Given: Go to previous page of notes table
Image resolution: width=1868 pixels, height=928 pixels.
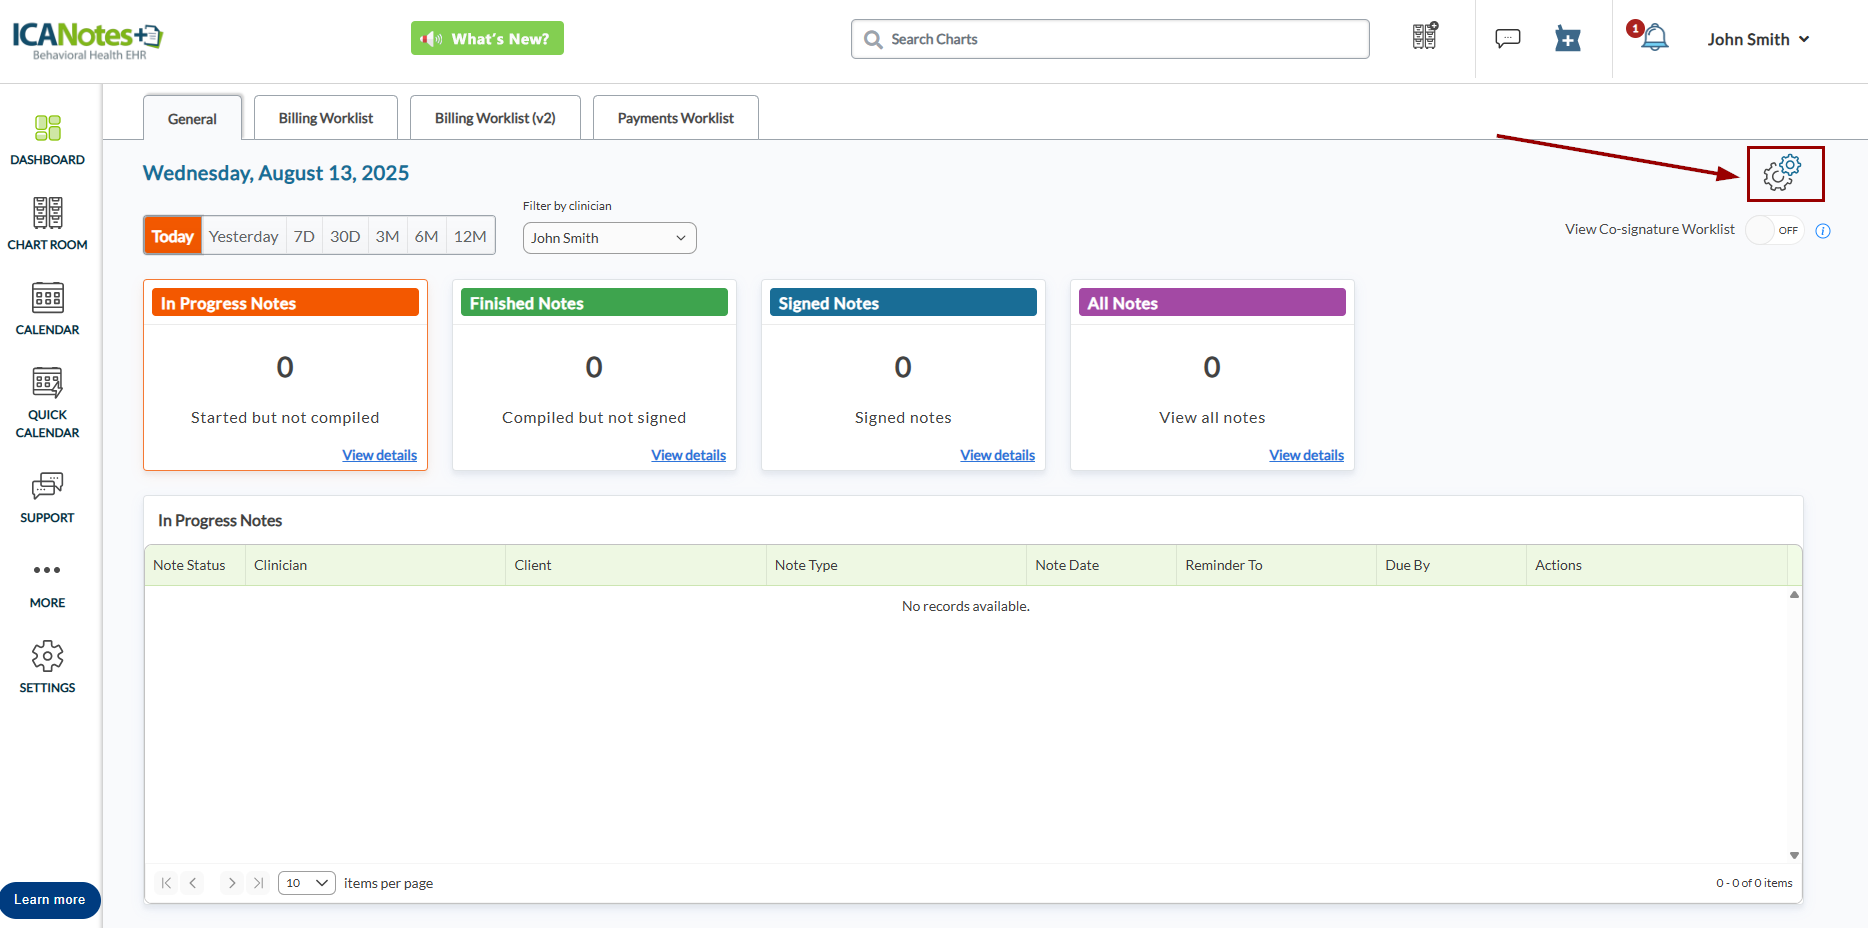Looking at the screenshot, I should click(x=193, y=883).
